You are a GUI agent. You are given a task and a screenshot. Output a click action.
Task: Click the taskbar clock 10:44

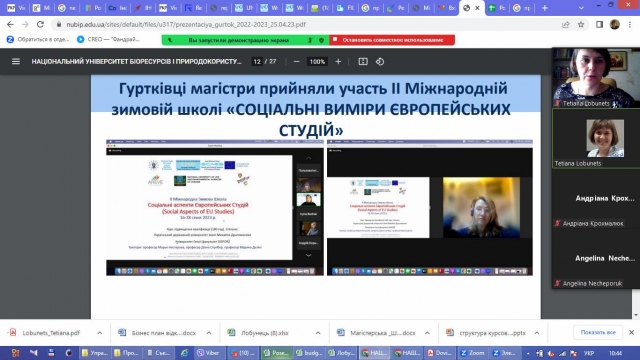(x=616, y=353)
